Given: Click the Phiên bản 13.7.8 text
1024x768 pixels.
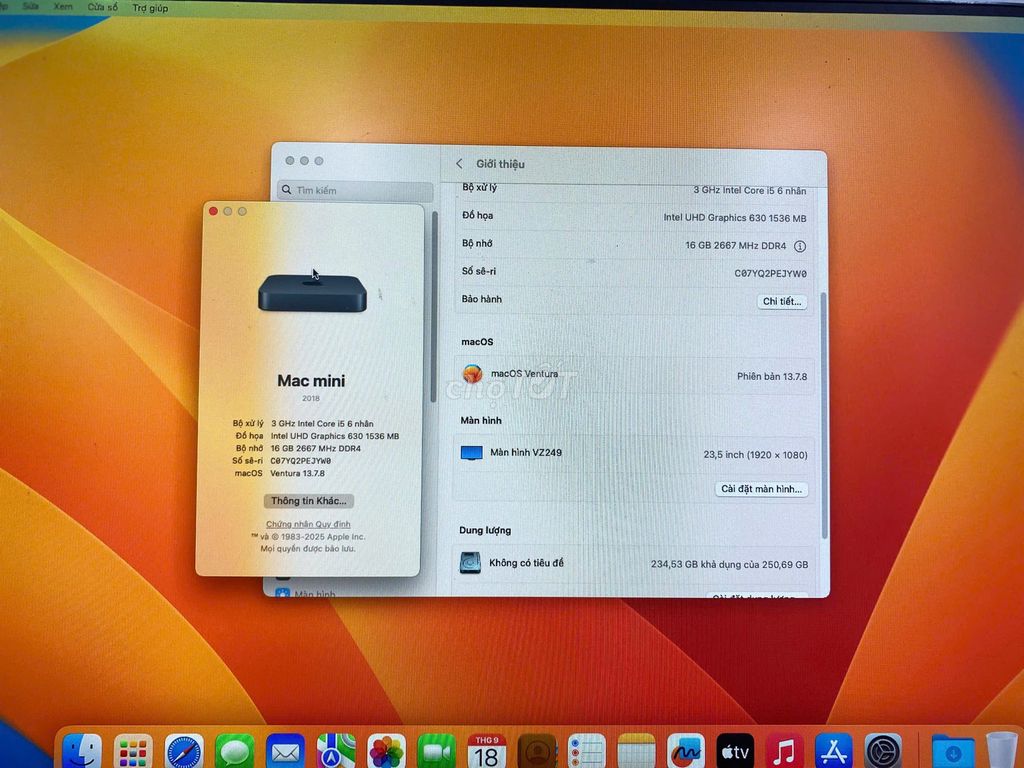Looking at the screenshot, I should pos(772,377).
